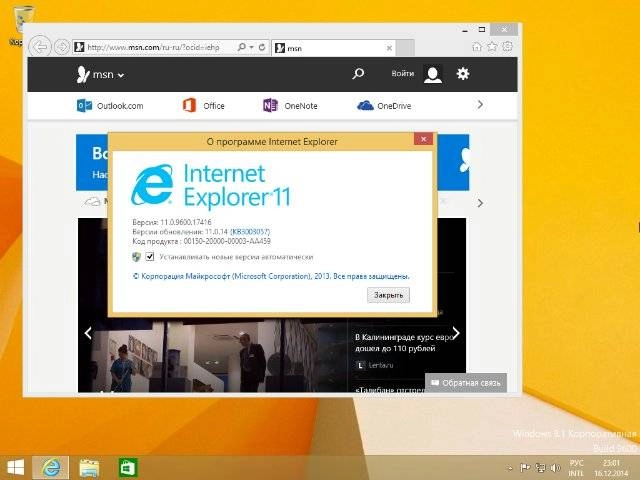Open the IE Tools gear icon
Image resolution: width=640 pixels, height=480 pixels.
tap(507, 47)
